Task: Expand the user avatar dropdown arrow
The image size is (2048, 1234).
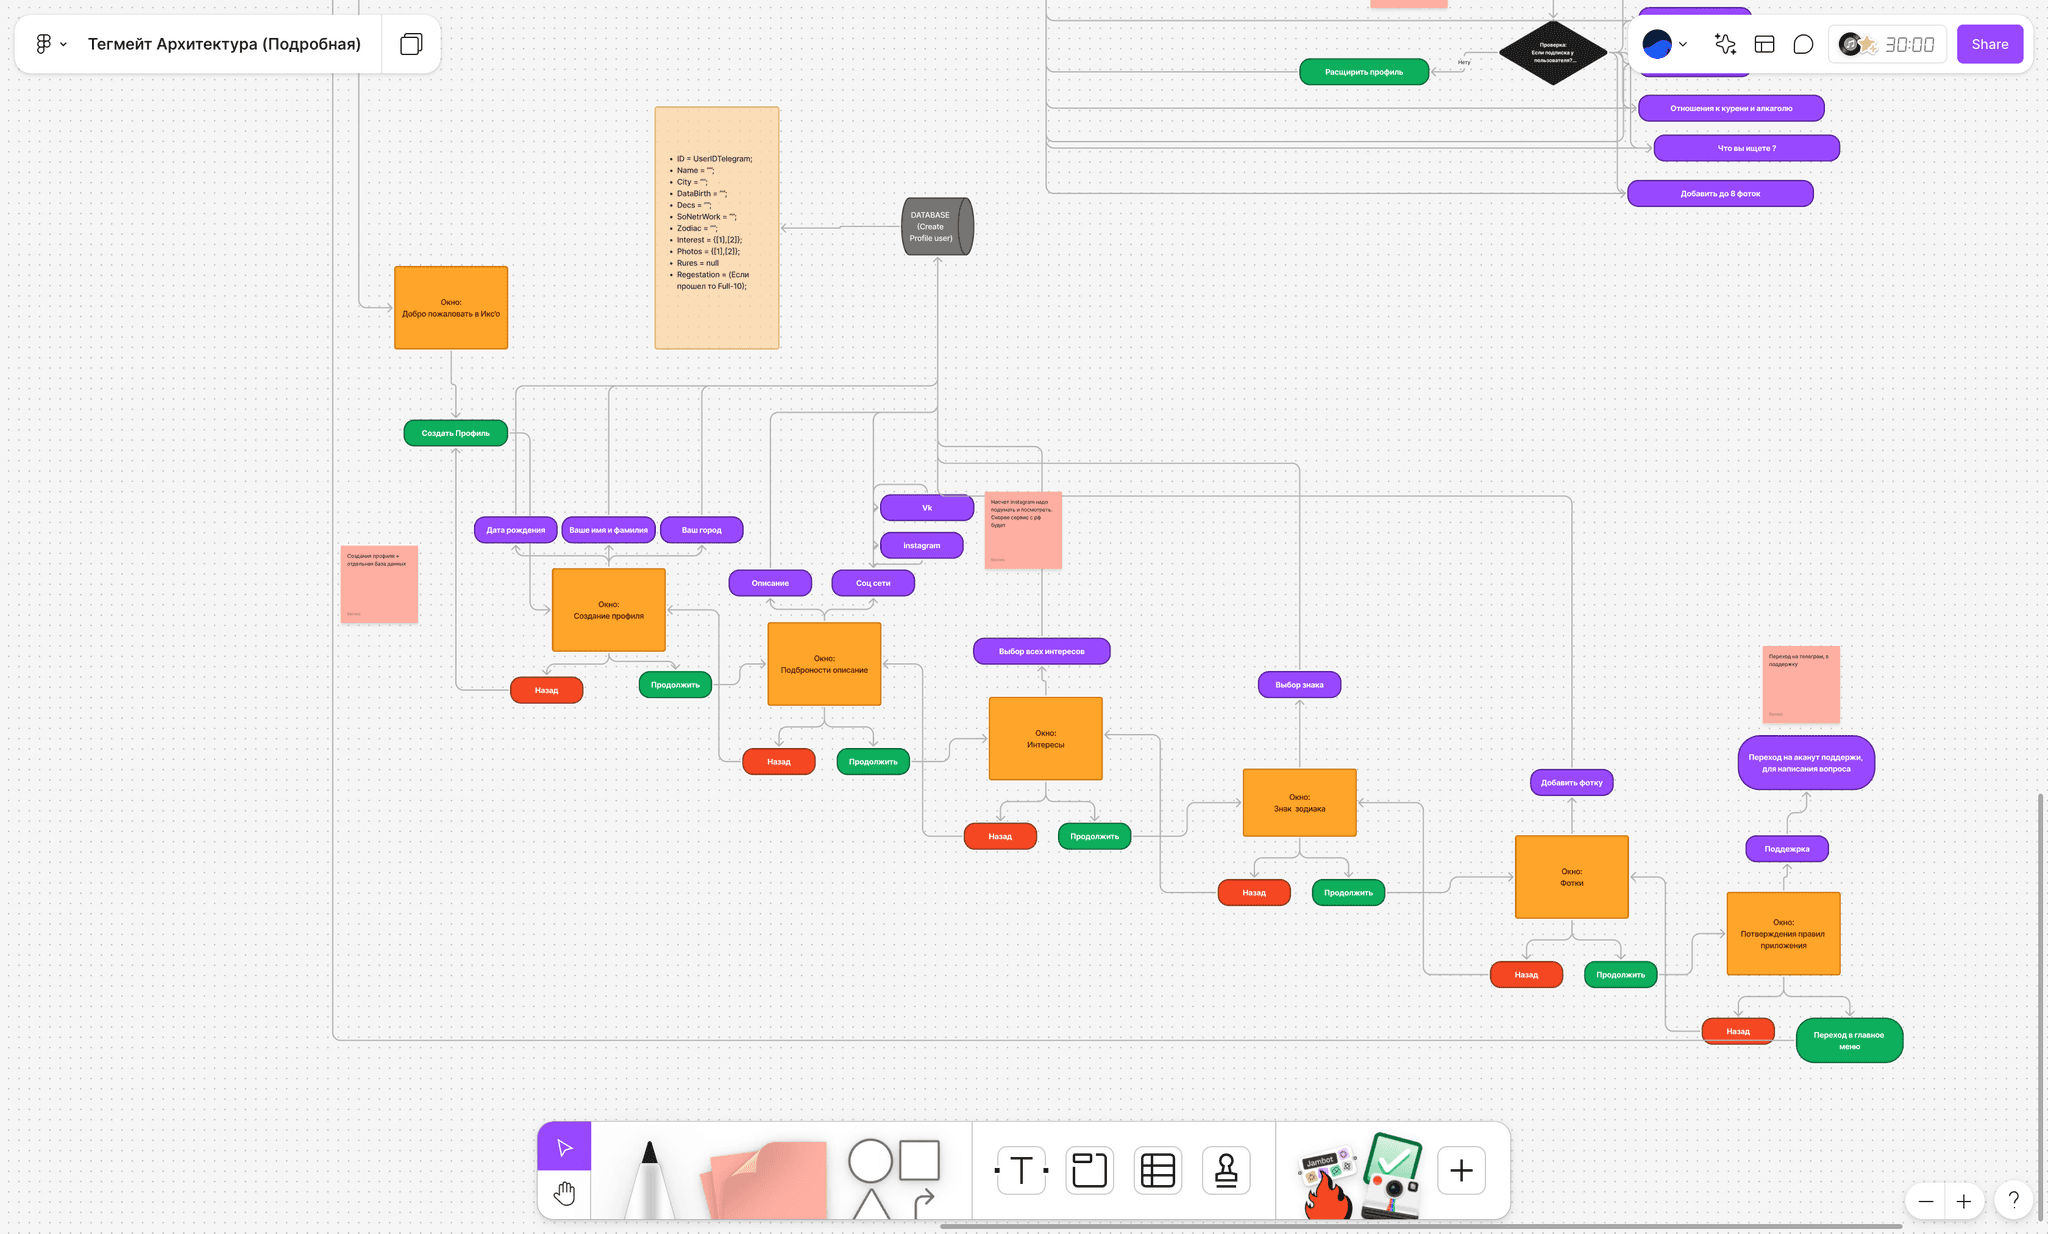Action: (x=1683, y=44)
